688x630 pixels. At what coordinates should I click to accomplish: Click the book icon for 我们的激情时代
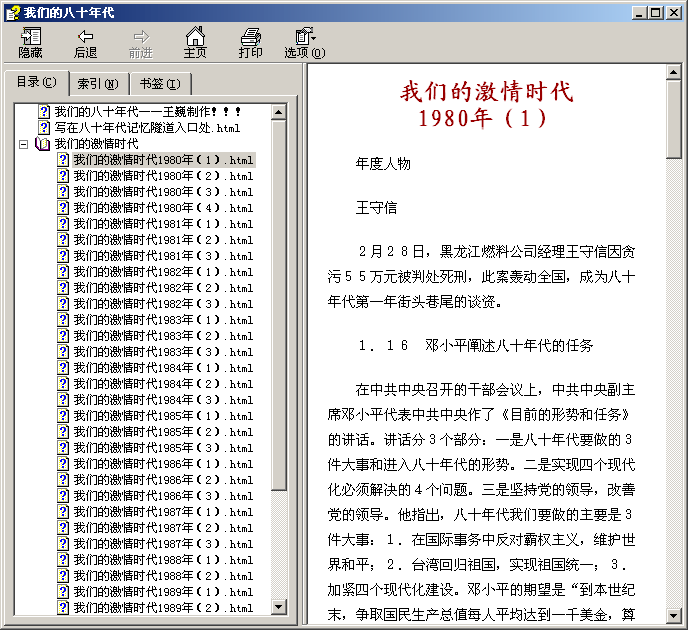coord(43,144)
